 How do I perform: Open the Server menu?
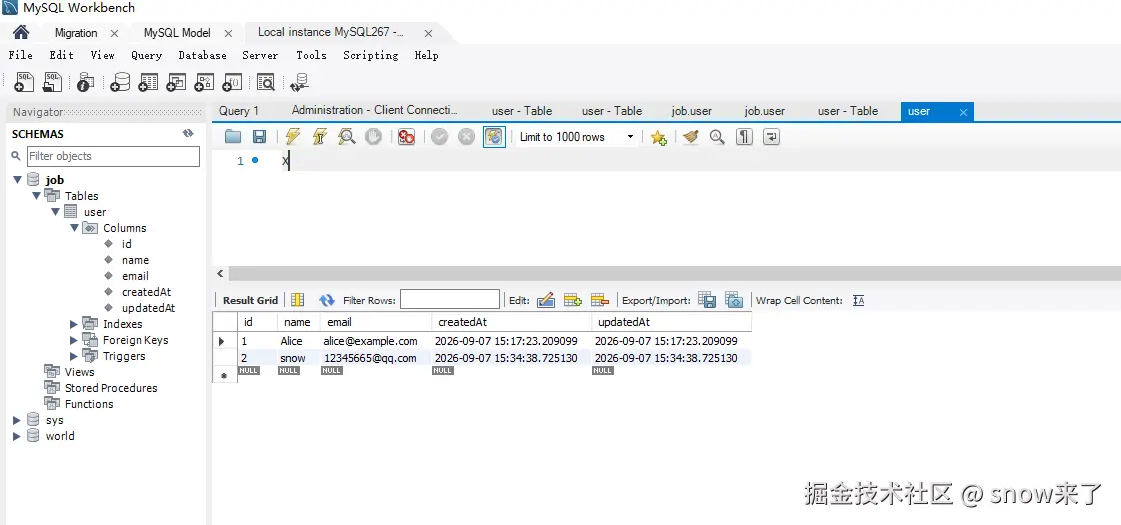[x=260, y=55]
